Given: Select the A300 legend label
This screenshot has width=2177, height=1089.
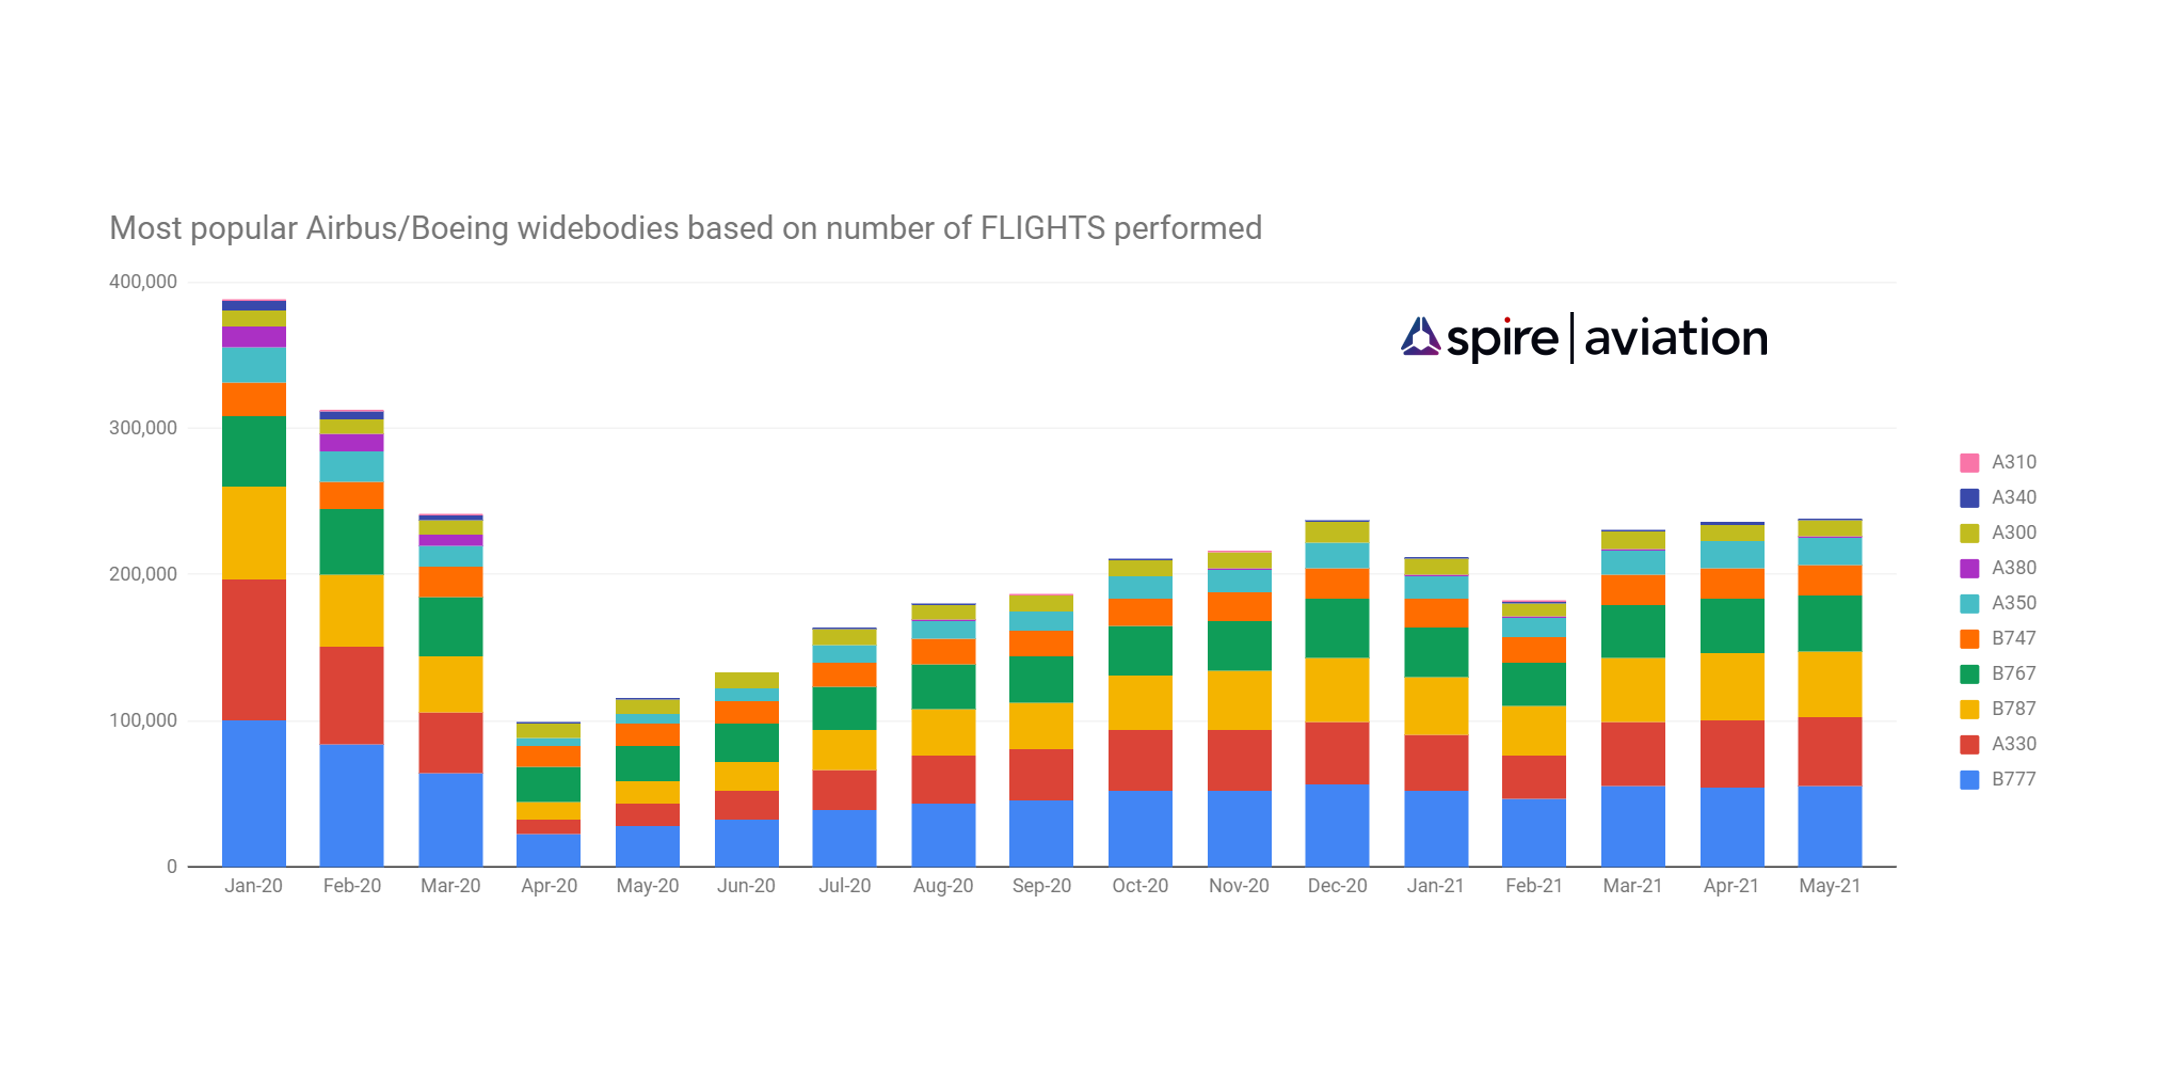Looking at the screenshot, I should (2013, 533).
